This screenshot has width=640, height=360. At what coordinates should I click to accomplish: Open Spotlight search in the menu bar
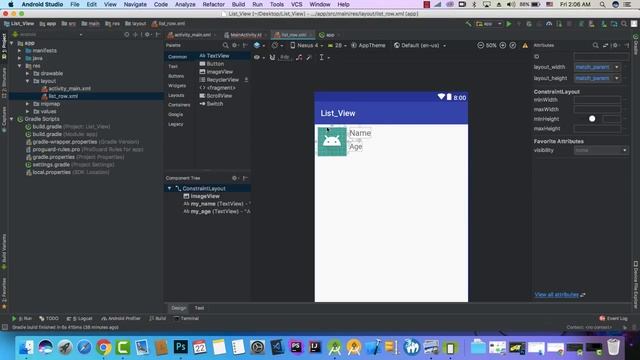[602, 4]
